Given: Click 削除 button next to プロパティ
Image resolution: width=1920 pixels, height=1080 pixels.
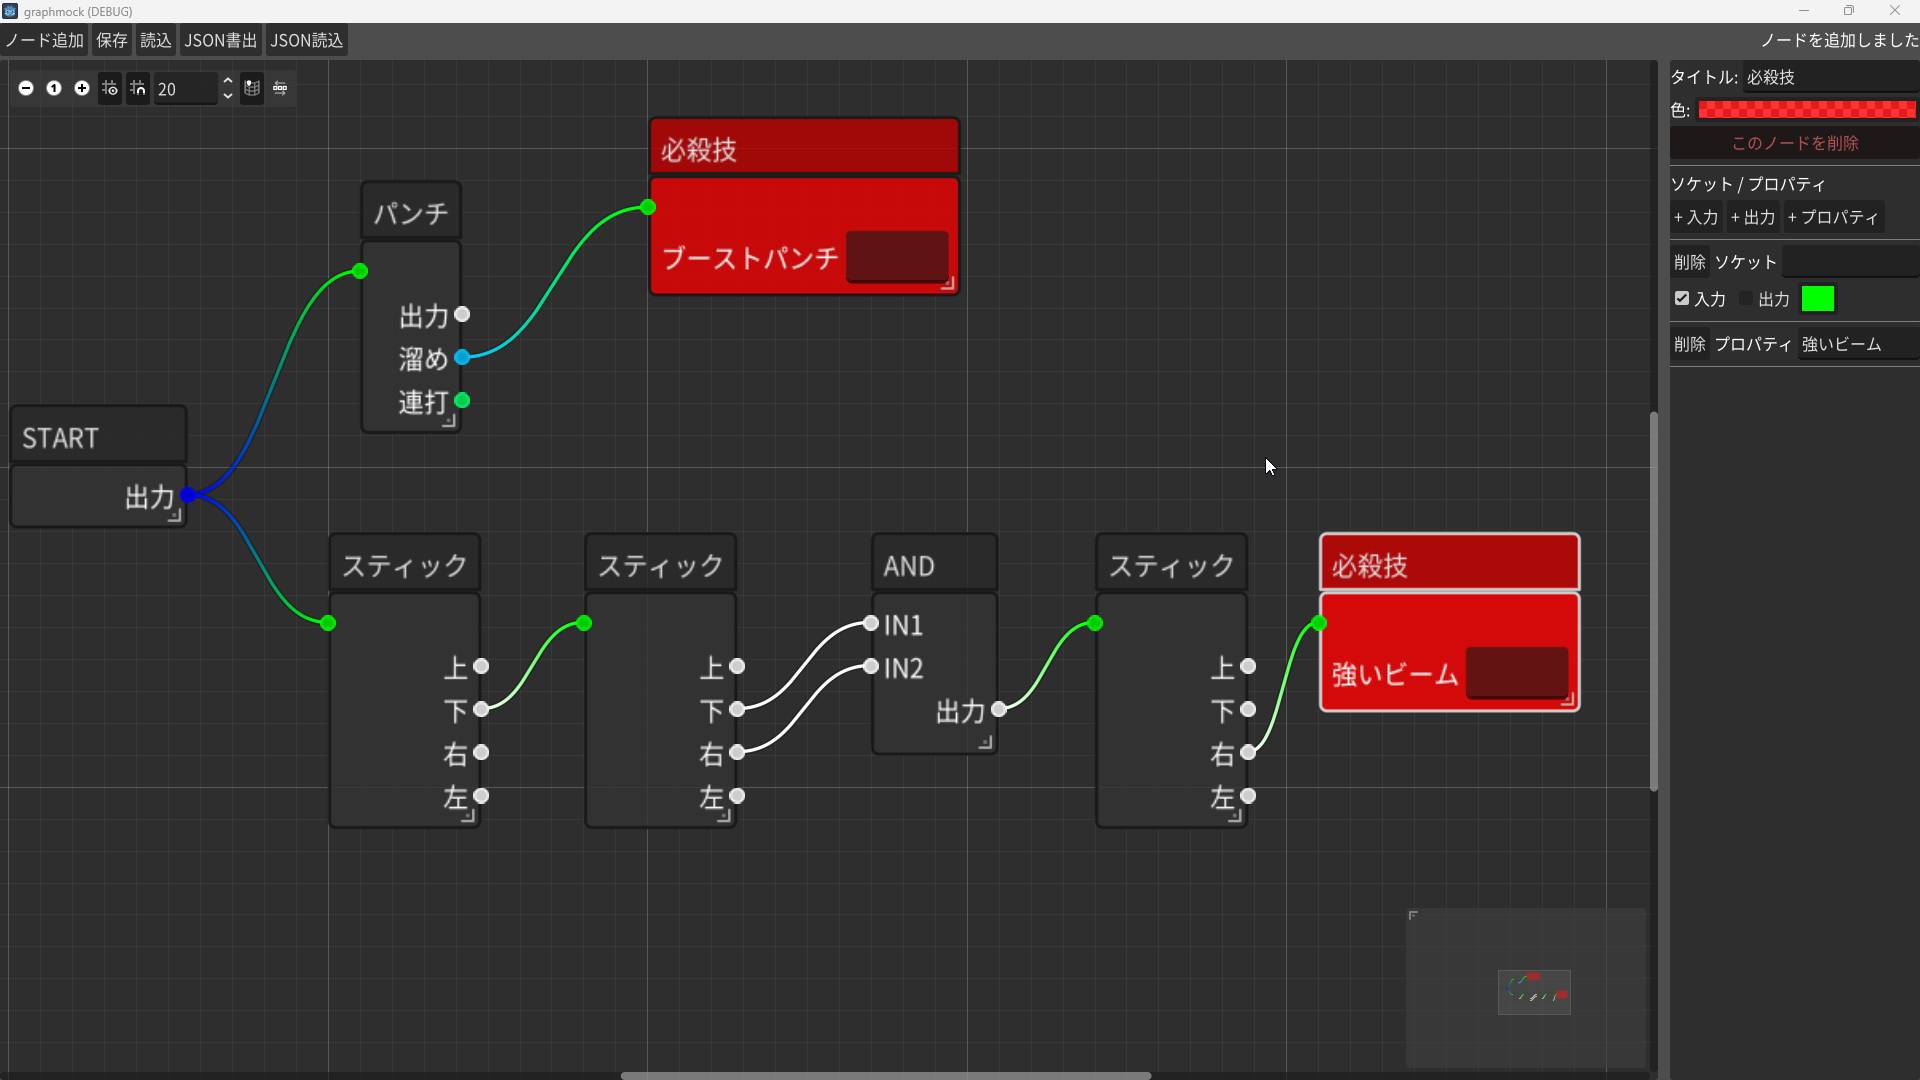Looking at the screenshot, I should point(1690,344).
